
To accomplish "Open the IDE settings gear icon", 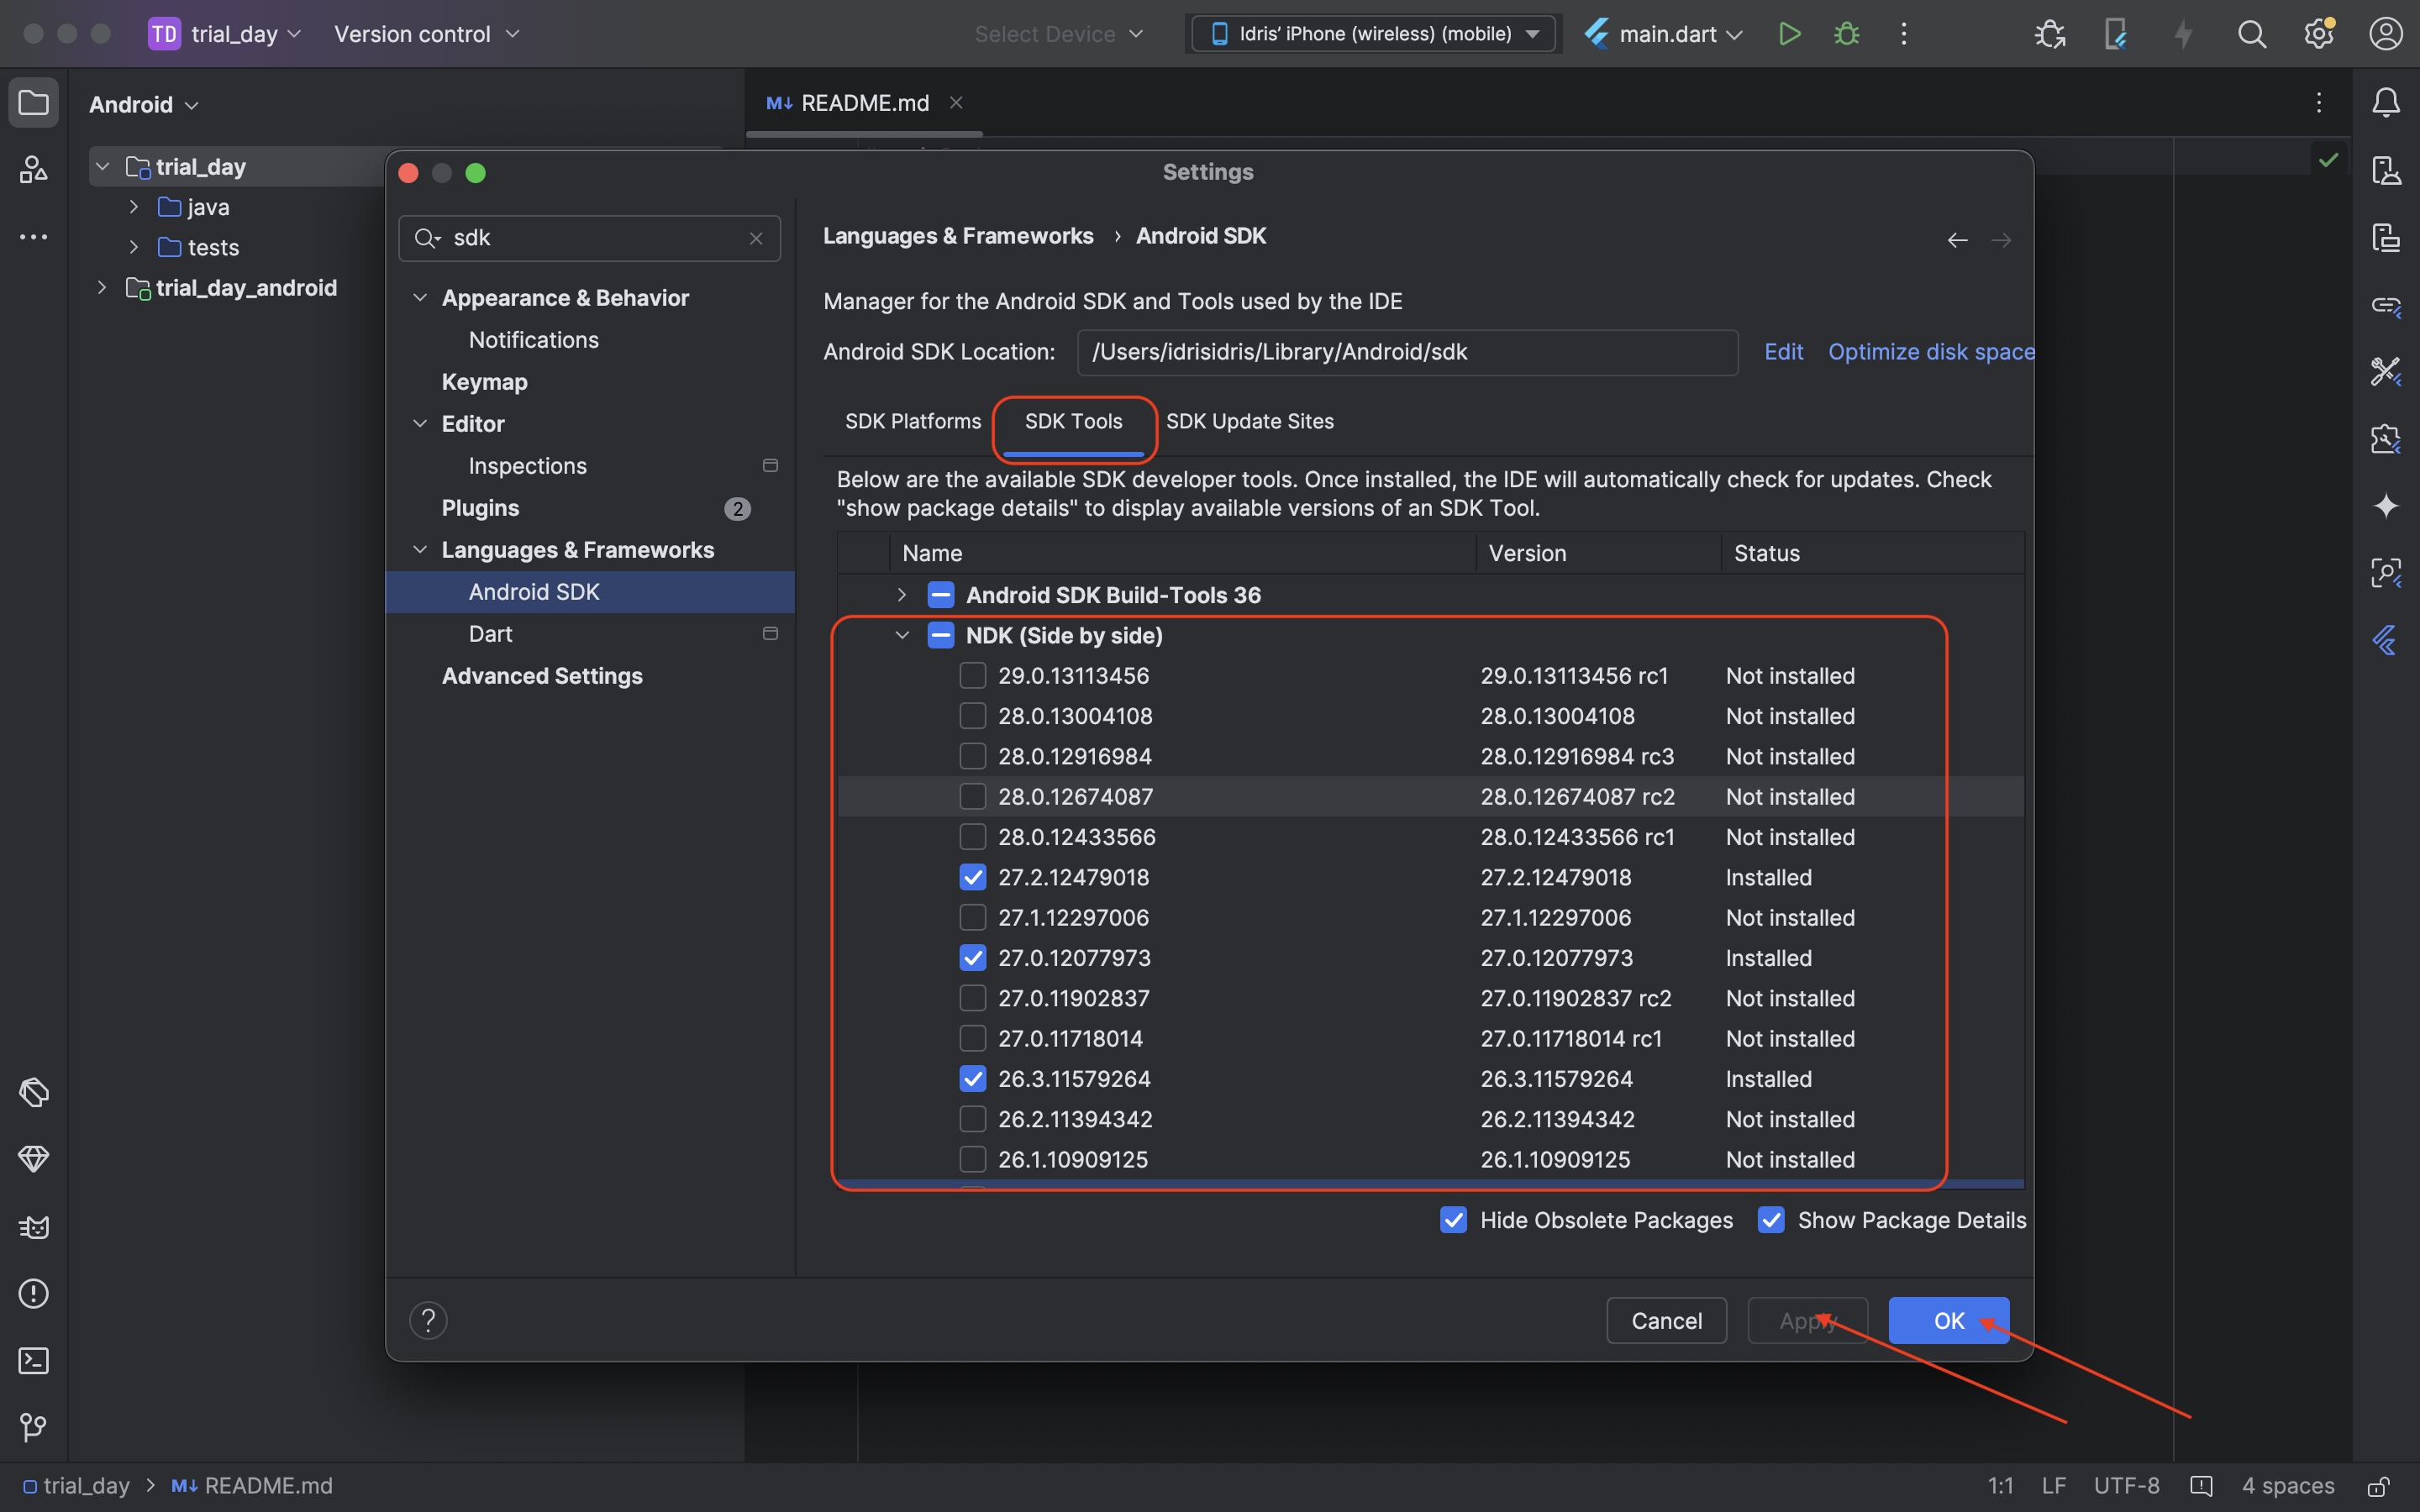I will click(x=2319, y=34).
